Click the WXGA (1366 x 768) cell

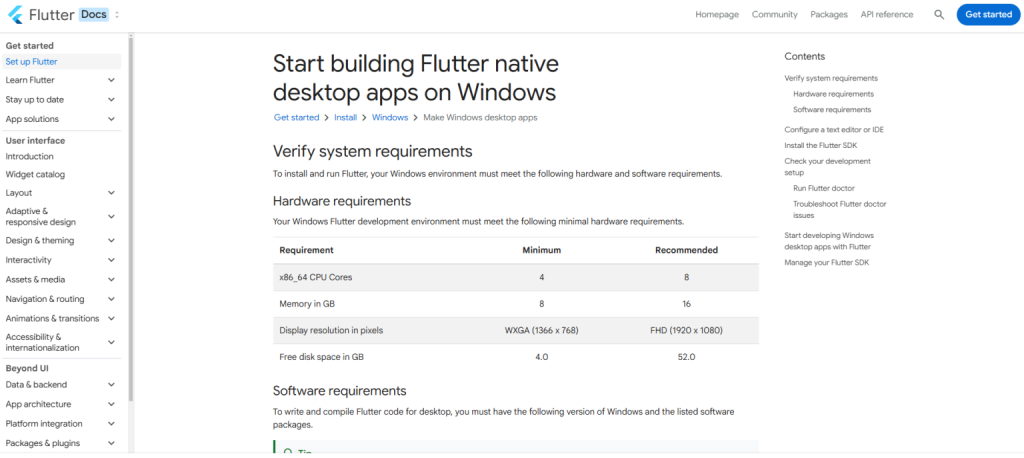click(x=541, y=331)
